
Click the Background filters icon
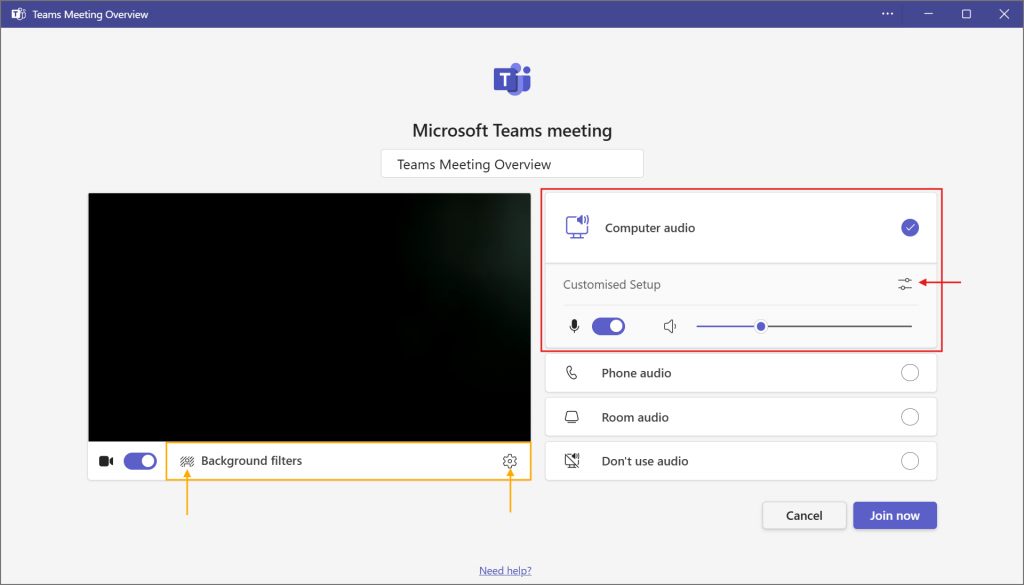point(187,462)
